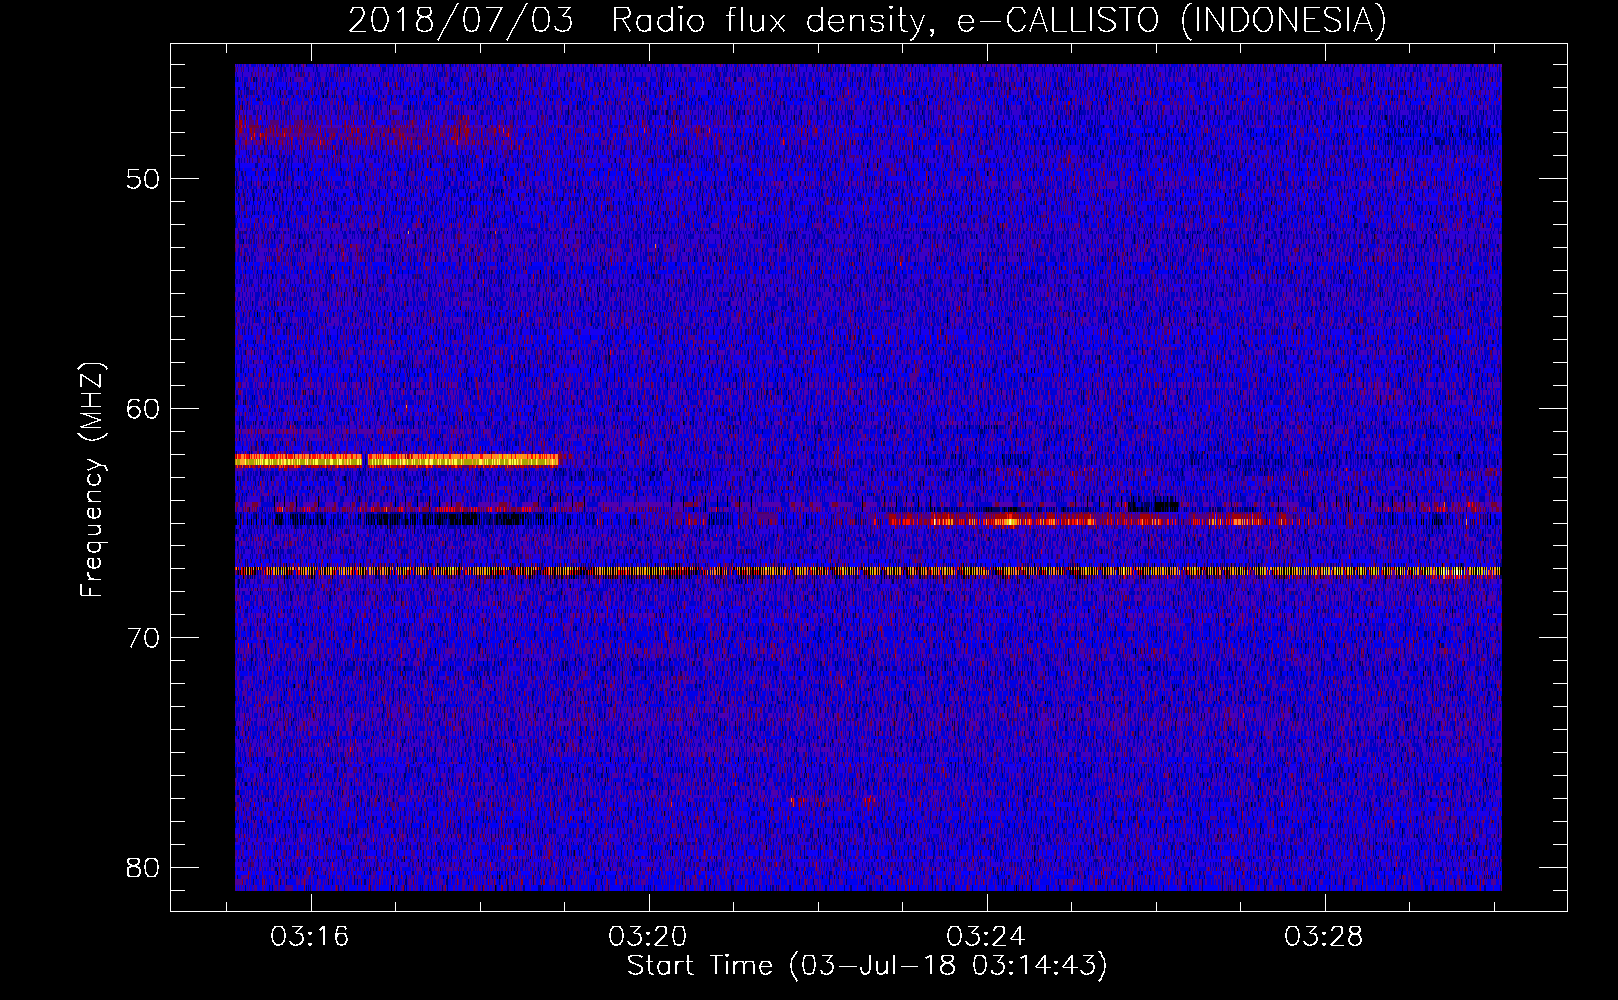Click the bright yellow emission band near 62 MHz
This screenshot has width=1618, height=1000.
397,460
